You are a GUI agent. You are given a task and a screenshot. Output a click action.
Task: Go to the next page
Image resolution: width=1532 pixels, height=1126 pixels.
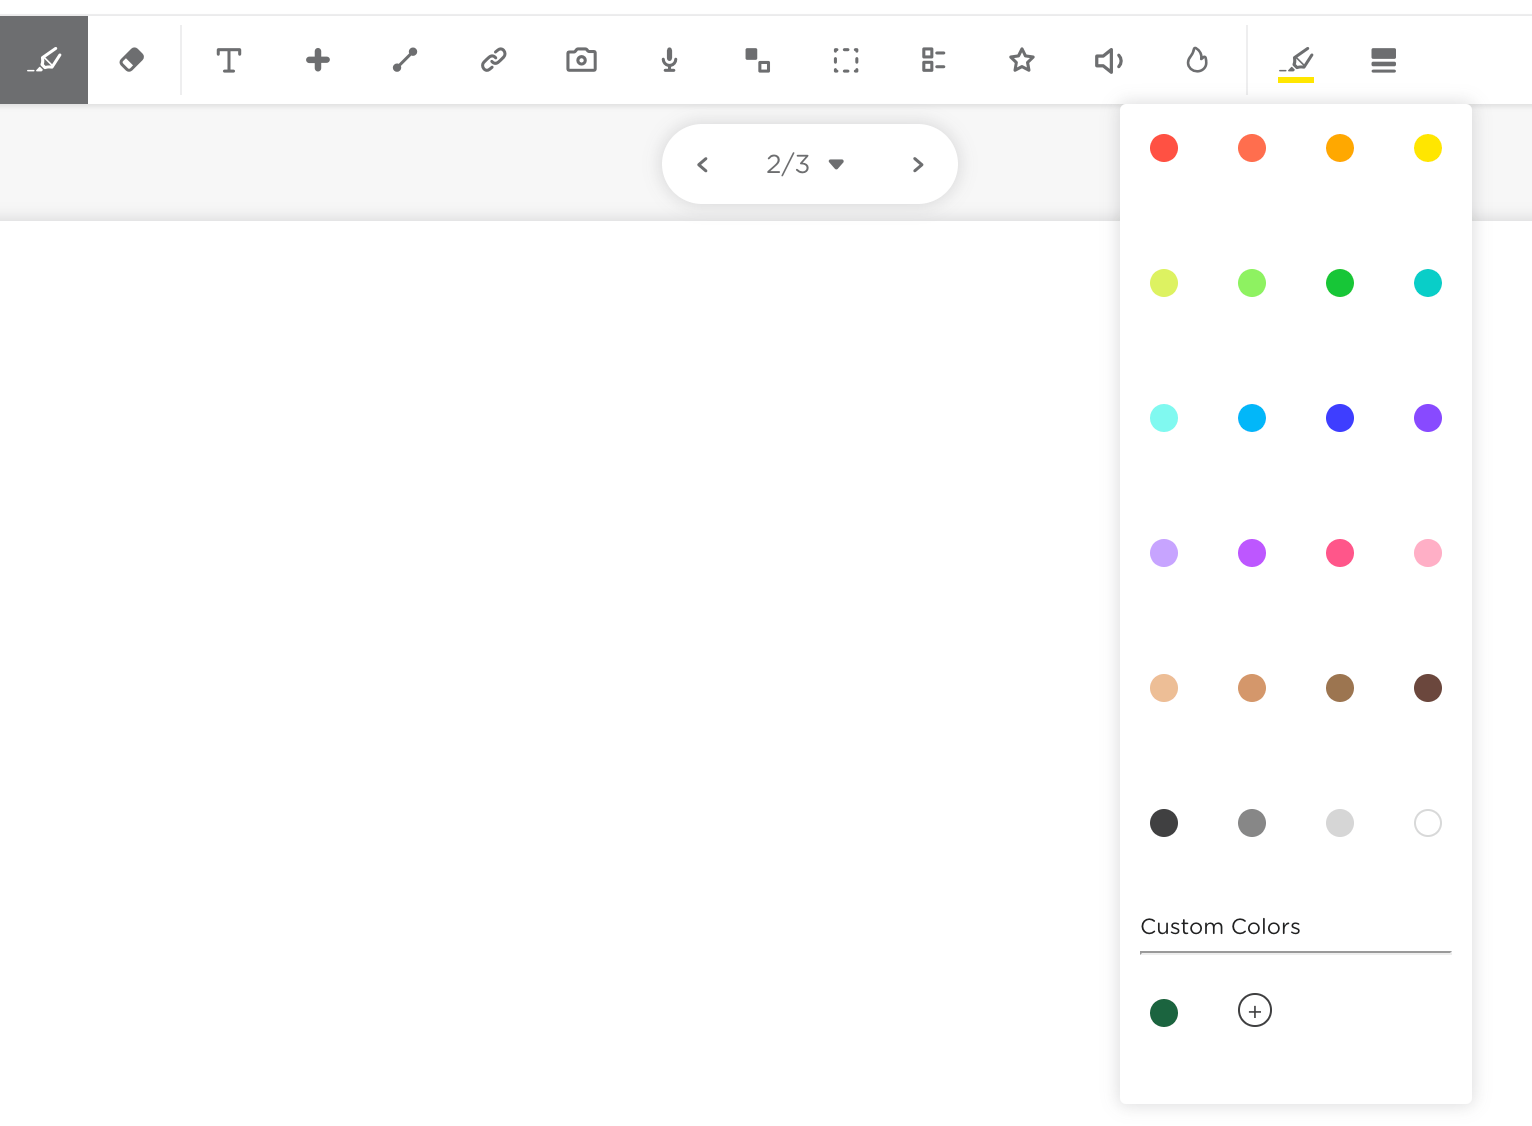918,164
